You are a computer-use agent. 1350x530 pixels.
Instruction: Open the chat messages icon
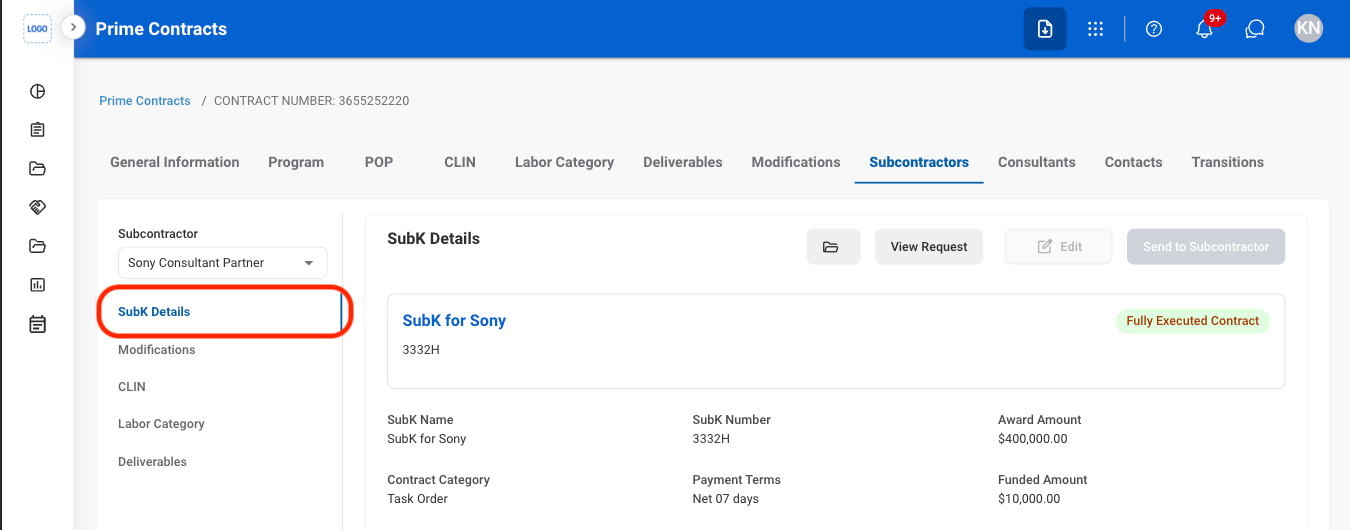[1255, 29]
